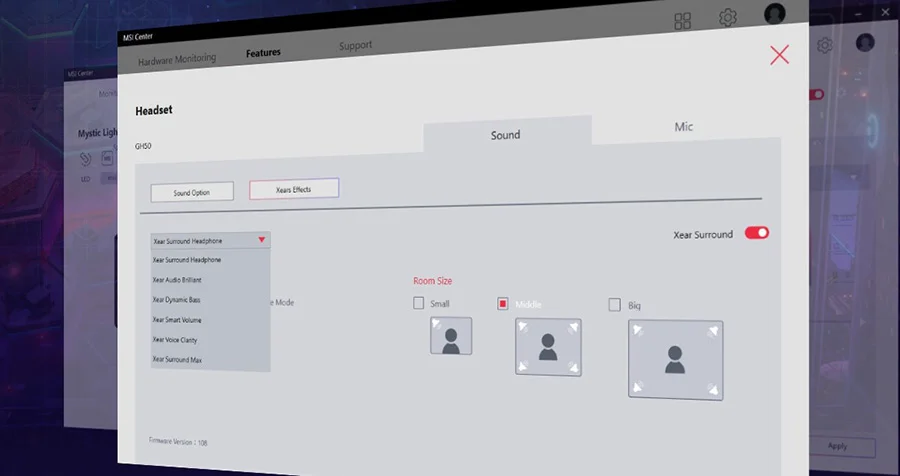Viewport: 900px width, 476px height.
Task: Toggle the red switch in the back window
Action: (817, 94)
